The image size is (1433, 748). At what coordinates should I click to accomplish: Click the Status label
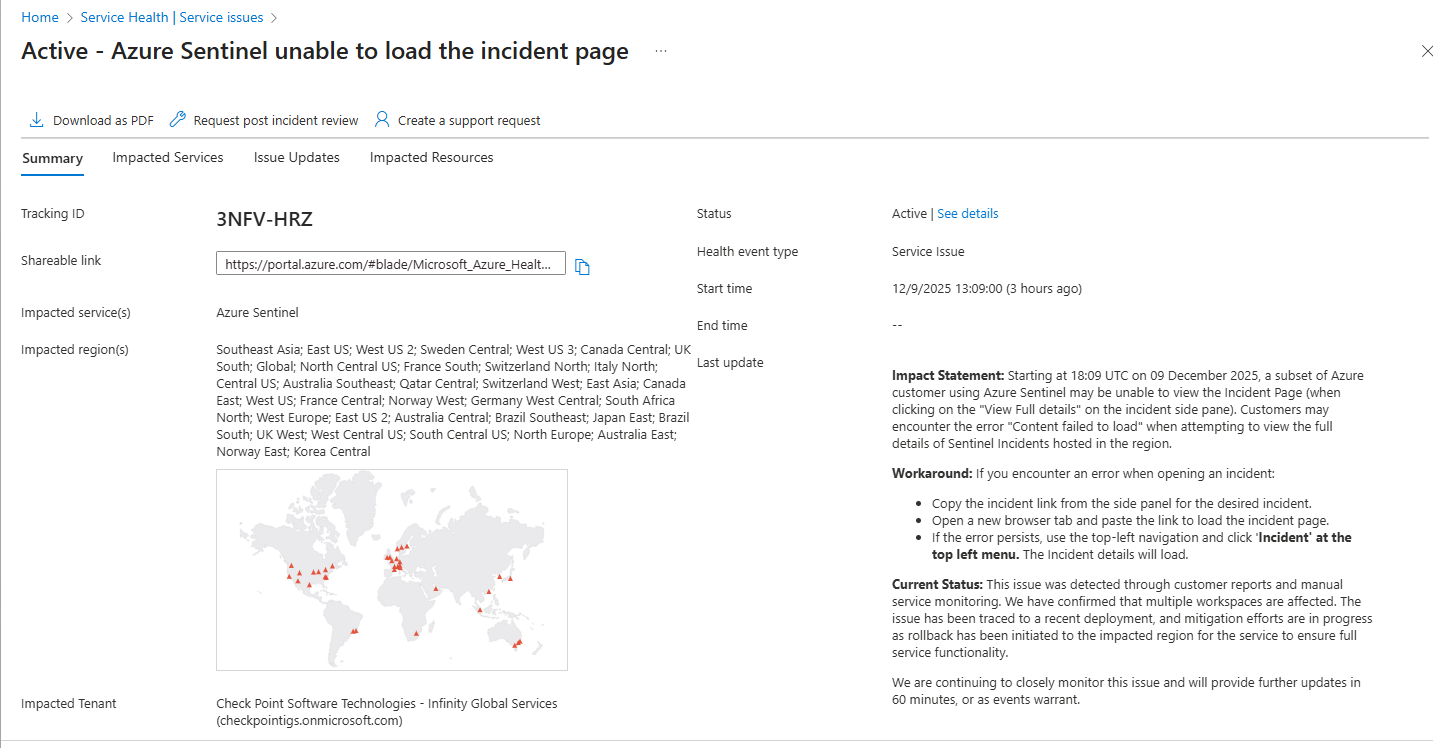click(x=714, y=214)
